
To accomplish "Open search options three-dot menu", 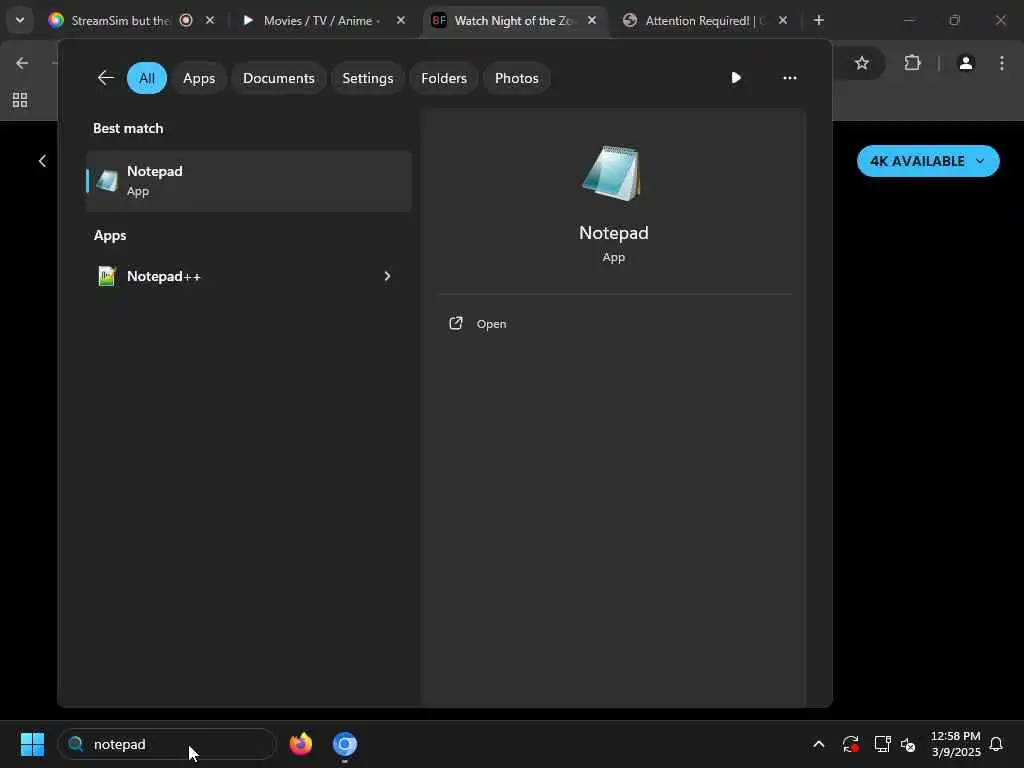I will click(x=790, y=78).
